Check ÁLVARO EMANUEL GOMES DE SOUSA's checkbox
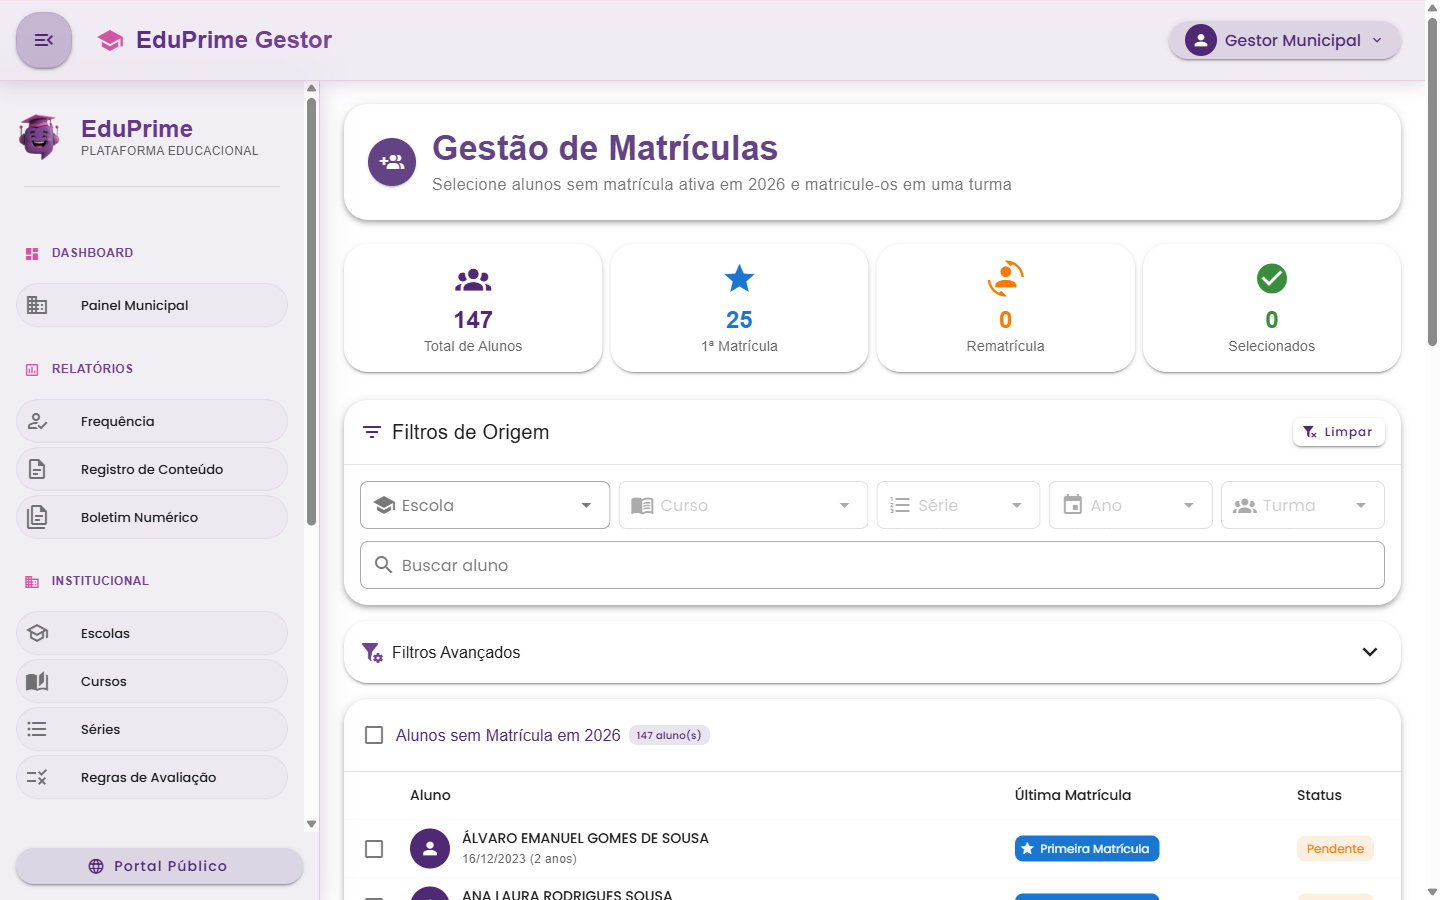Screen dimensions: 1440x900 pyautogui.click(x=374, y=849)
